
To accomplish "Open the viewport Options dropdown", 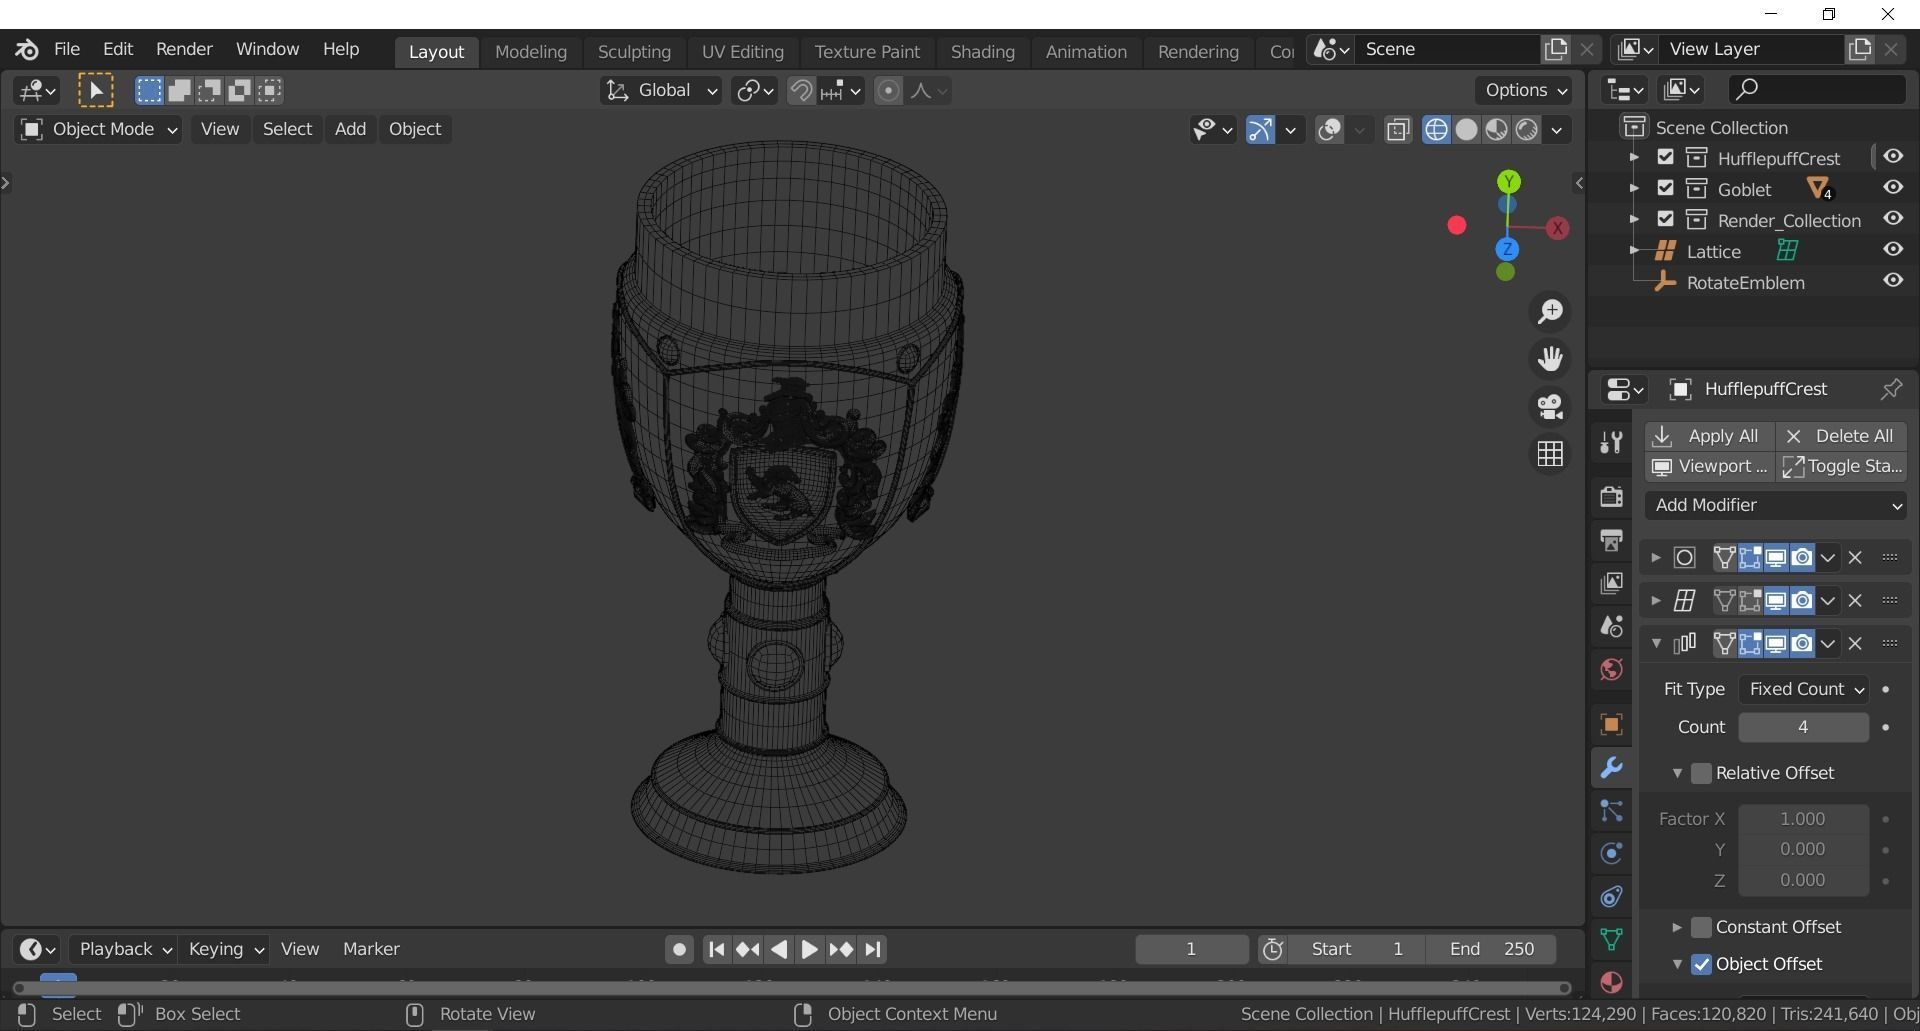I will (1524, 90).
